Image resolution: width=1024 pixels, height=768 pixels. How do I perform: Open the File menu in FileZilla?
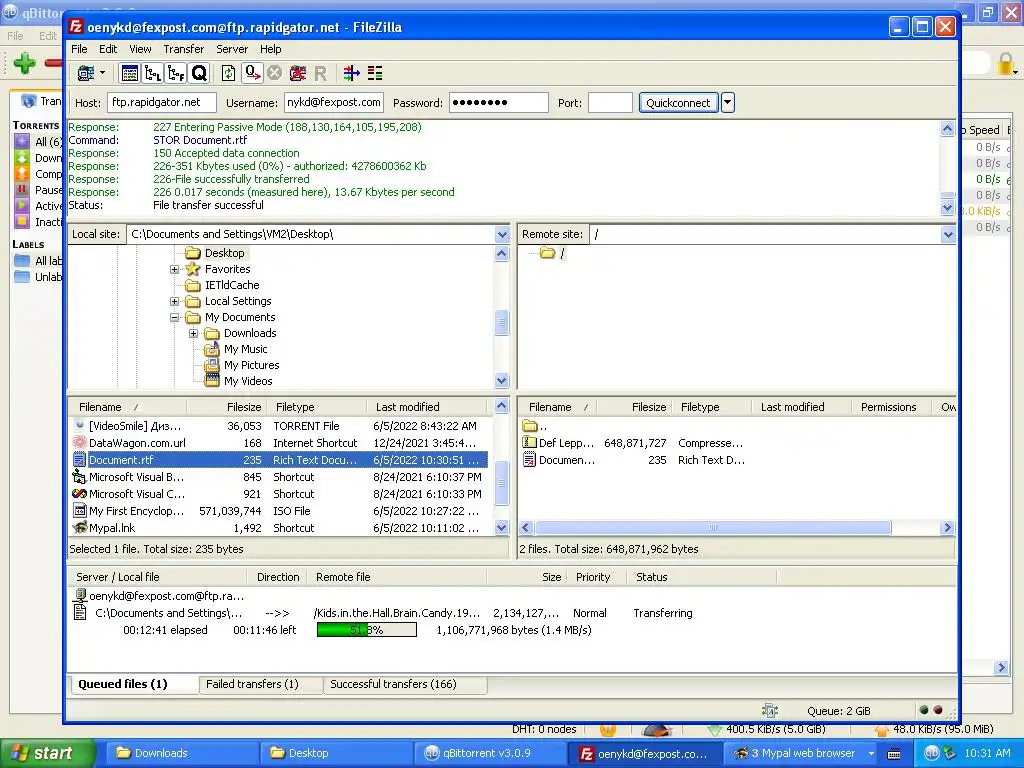[x=79, y=49]
